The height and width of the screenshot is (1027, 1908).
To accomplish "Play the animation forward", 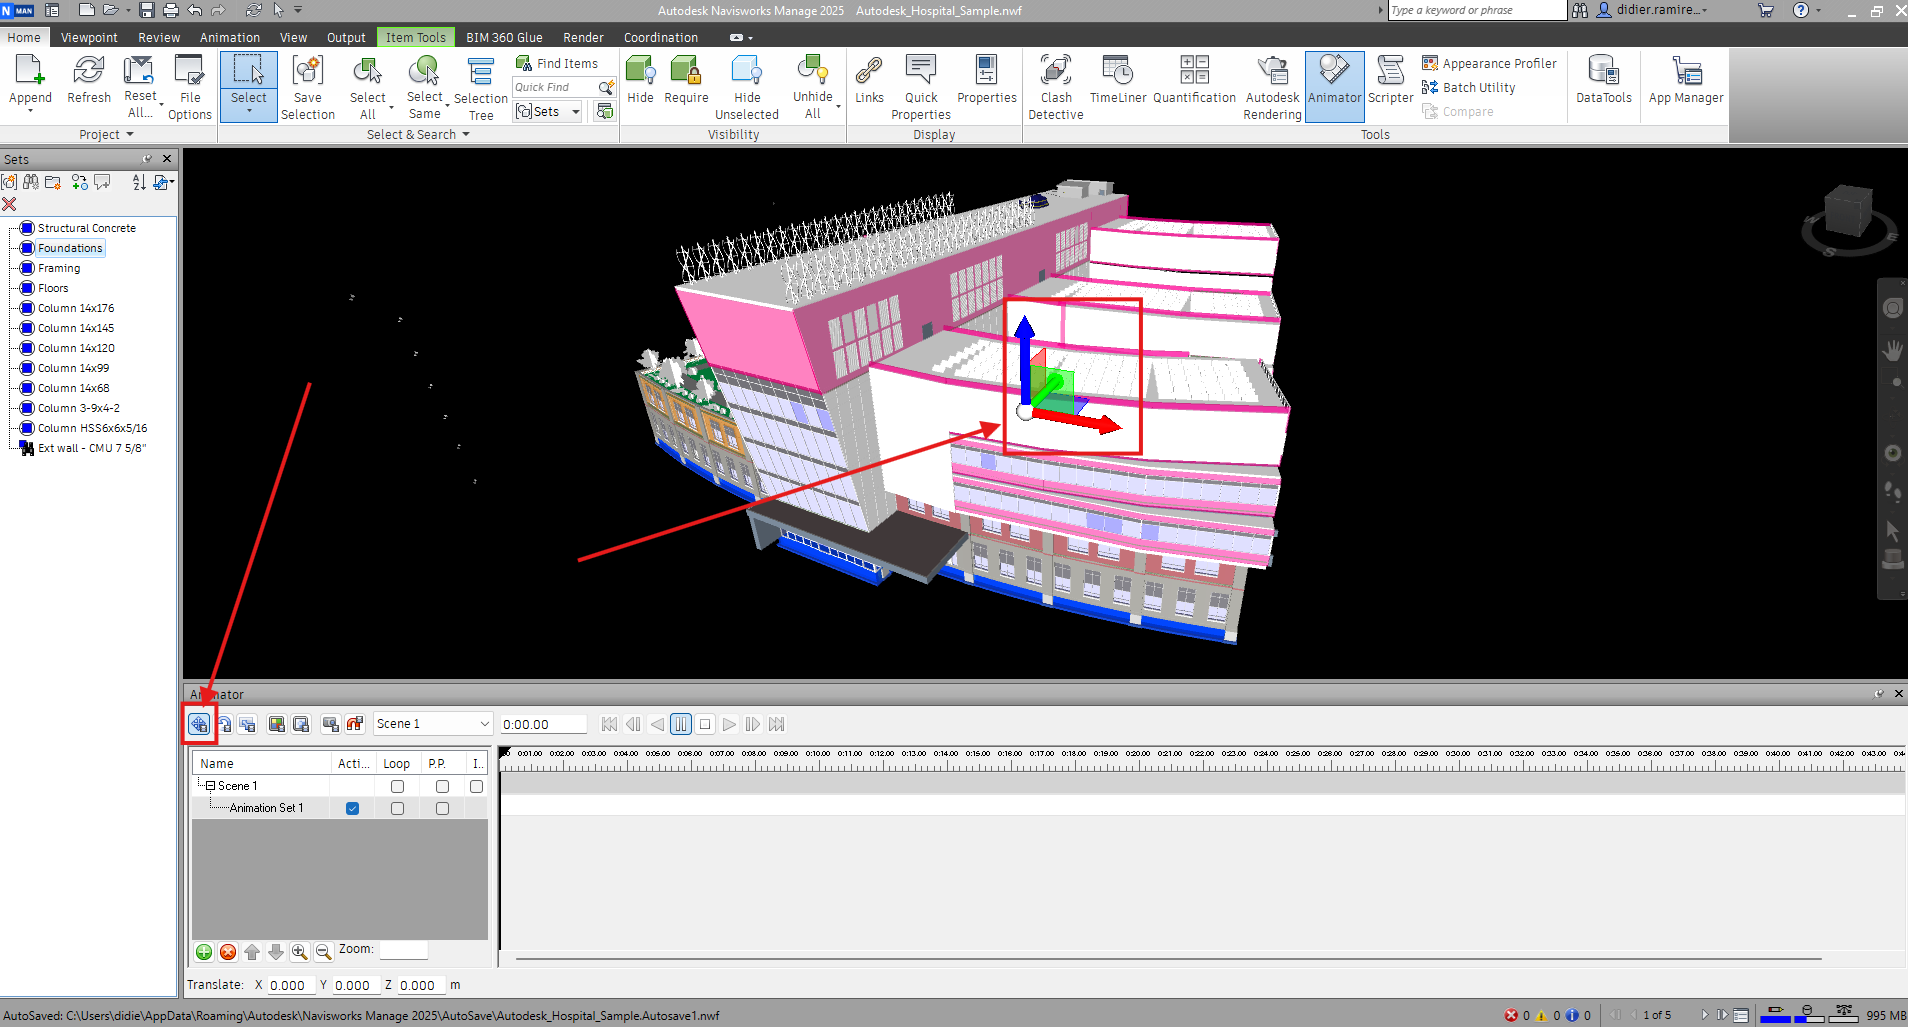I will point(729,724).
